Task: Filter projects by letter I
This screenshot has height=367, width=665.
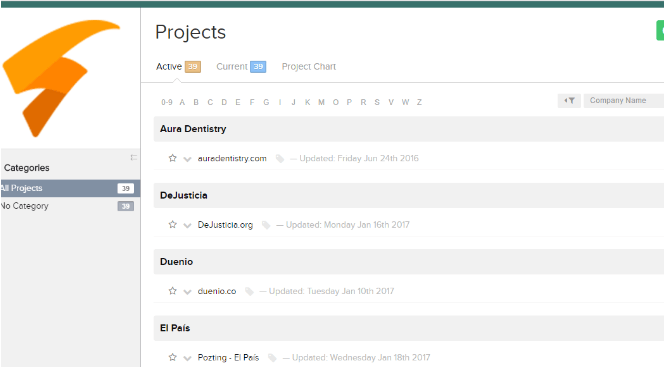Action: [280, 102]
